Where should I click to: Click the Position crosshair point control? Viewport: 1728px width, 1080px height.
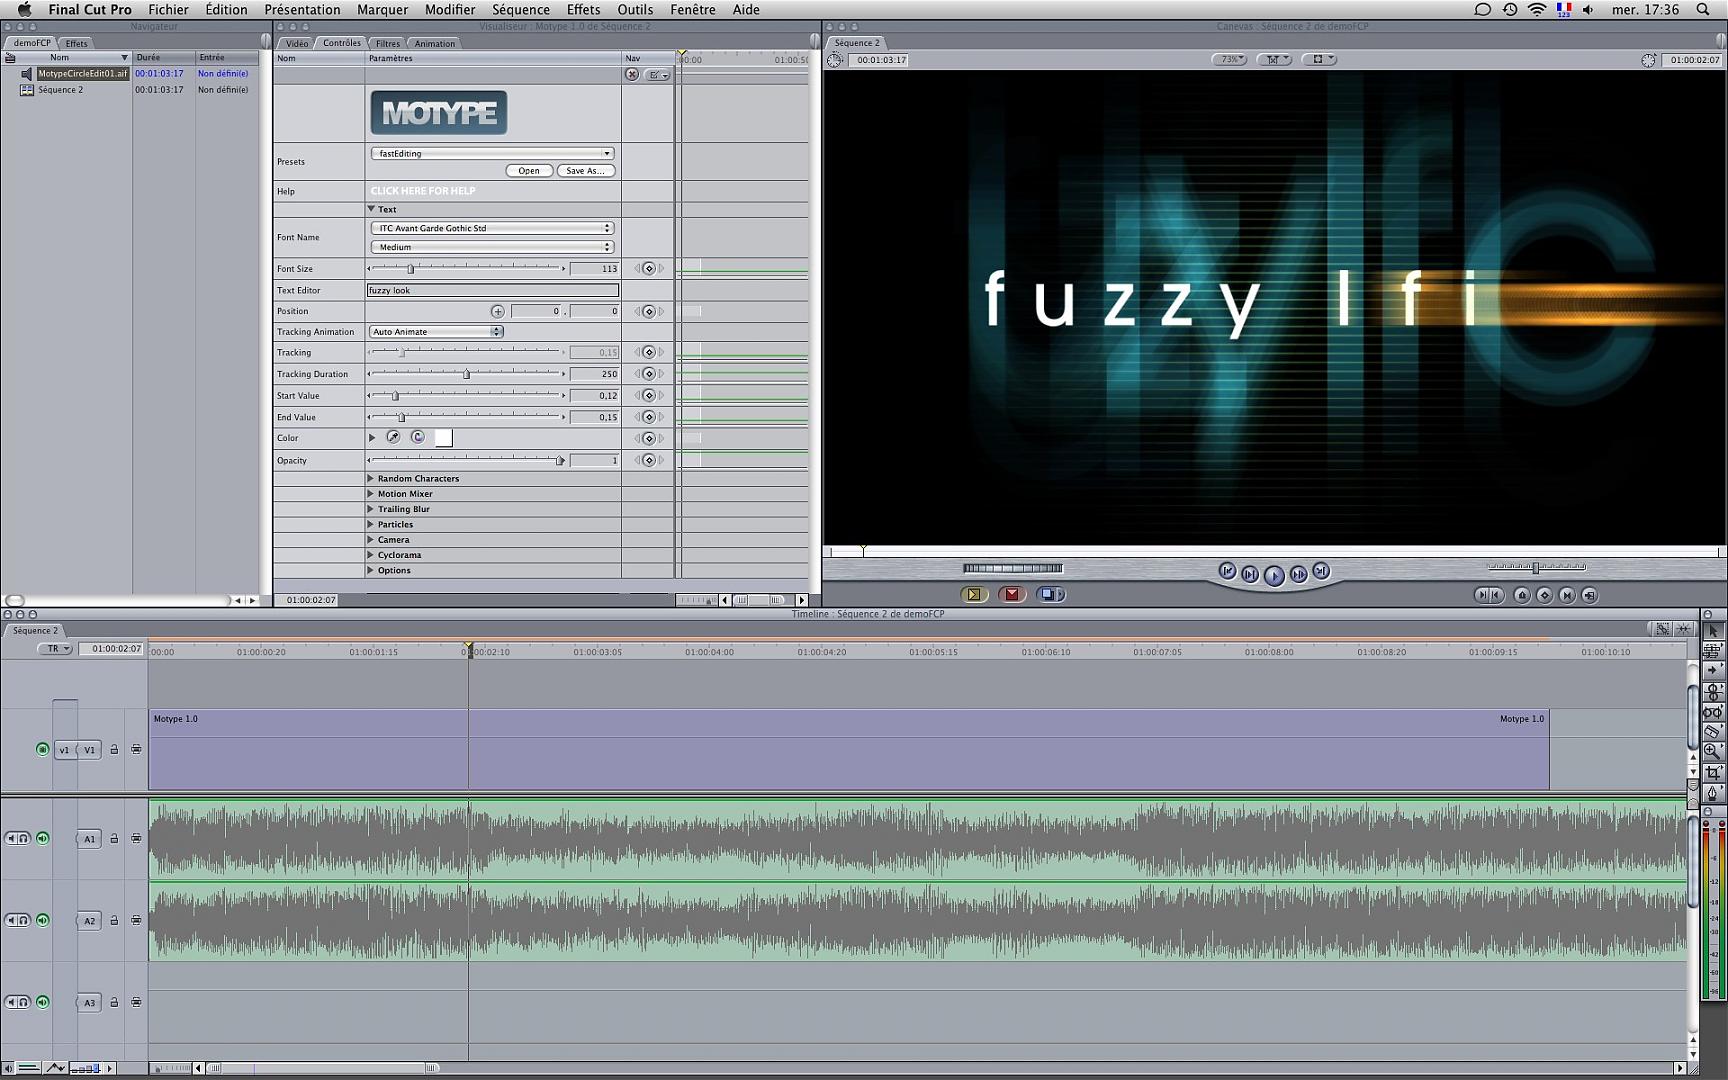pyautogui.click(x=497, y=311)
